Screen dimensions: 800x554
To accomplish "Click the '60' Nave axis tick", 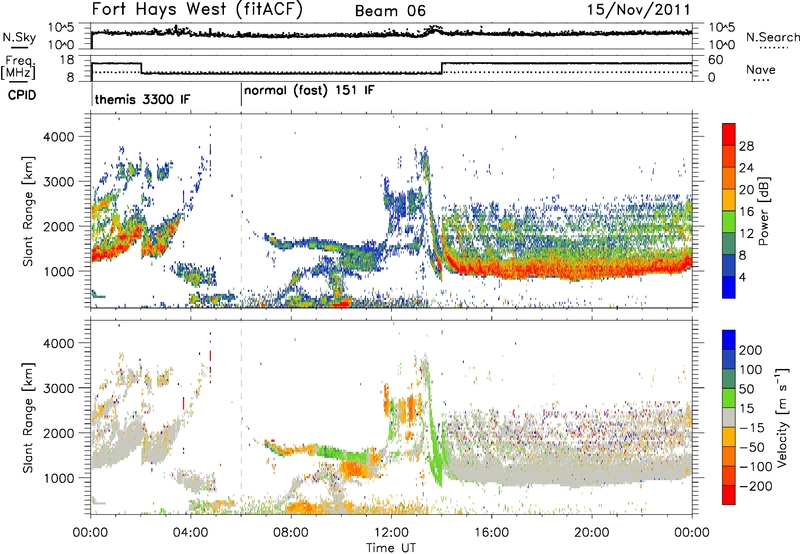I will 716,60.
